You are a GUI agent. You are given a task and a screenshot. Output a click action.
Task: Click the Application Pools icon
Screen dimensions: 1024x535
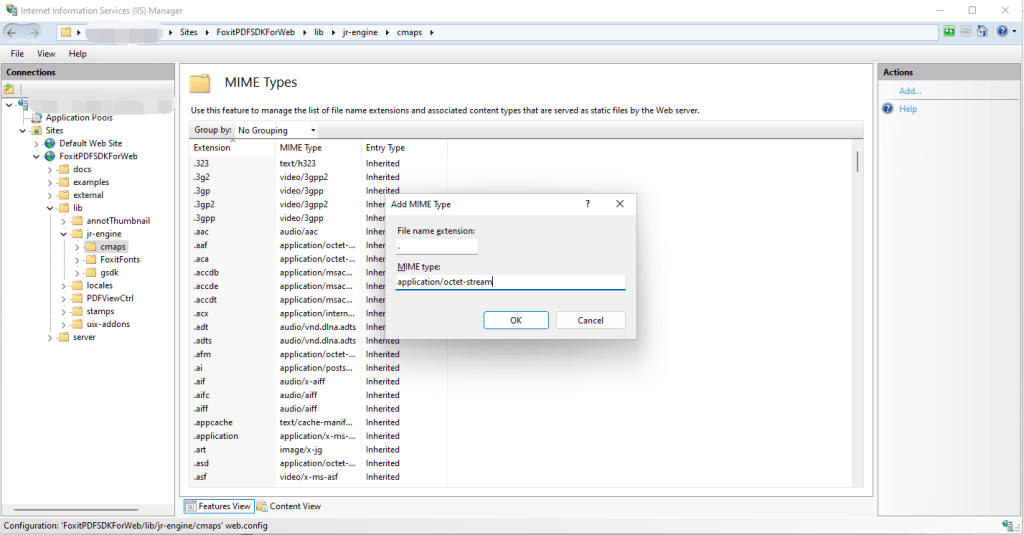pyautogui.click(x=37, y=118)
